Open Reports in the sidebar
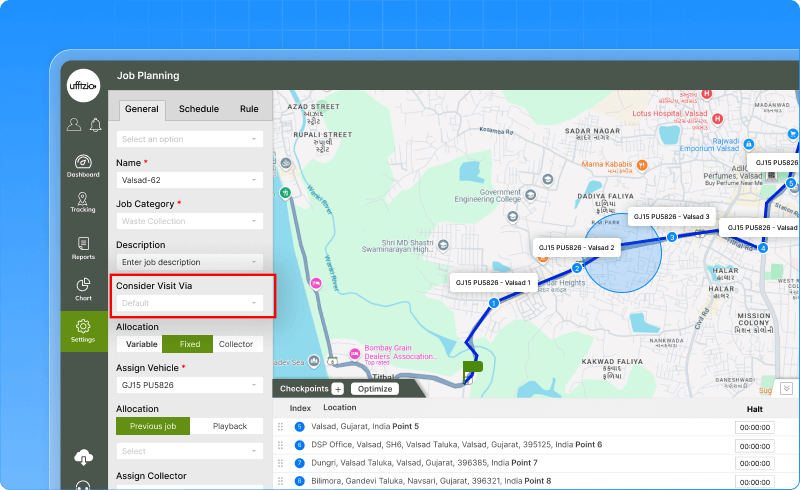 83,247
